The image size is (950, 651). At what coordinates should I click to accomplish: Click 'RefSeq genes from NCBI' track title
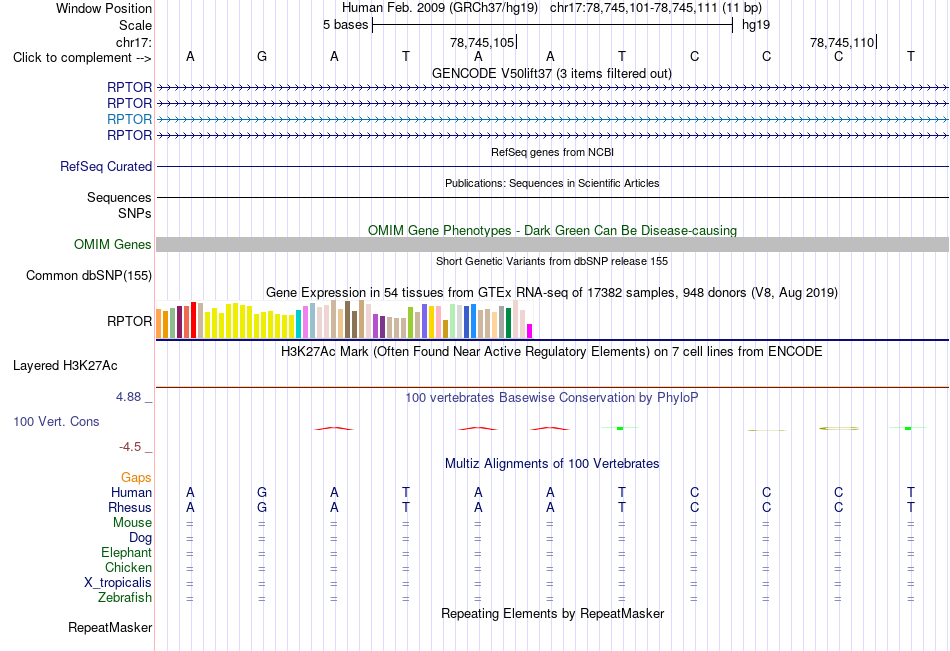[553, 152]
